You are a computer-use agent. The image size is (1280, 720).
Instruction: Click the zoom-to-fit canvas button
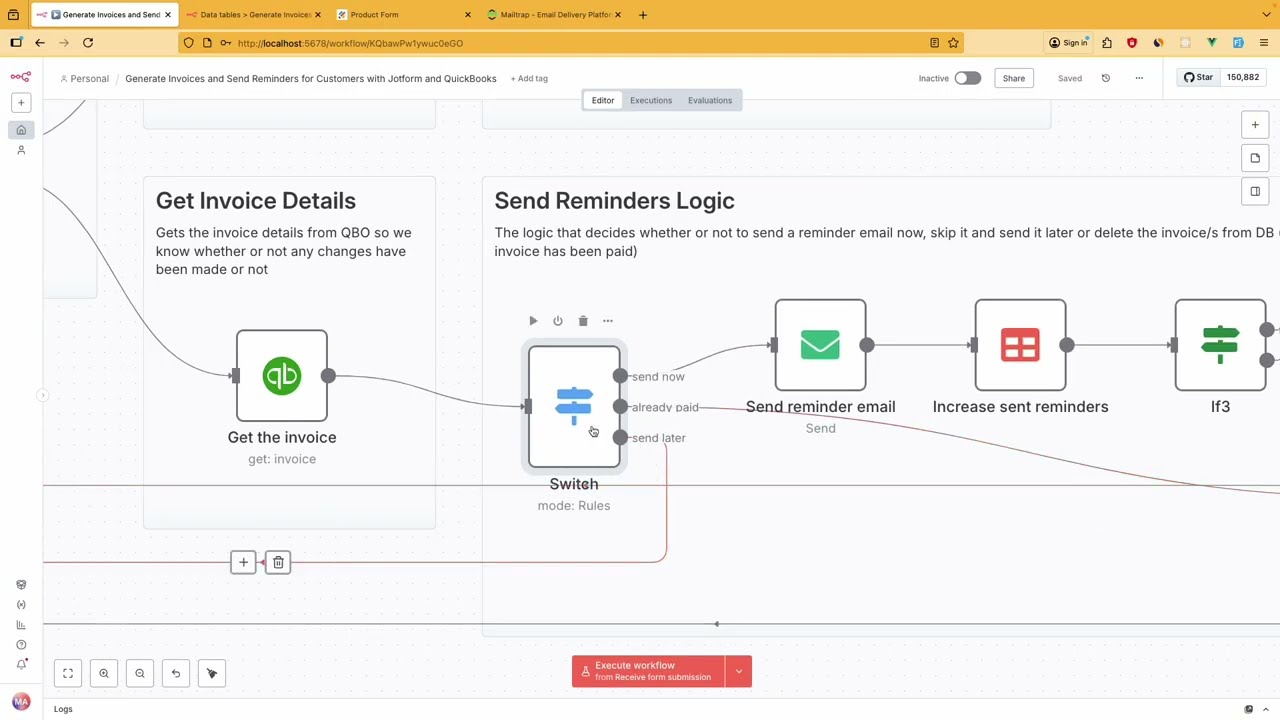[68, 674]
